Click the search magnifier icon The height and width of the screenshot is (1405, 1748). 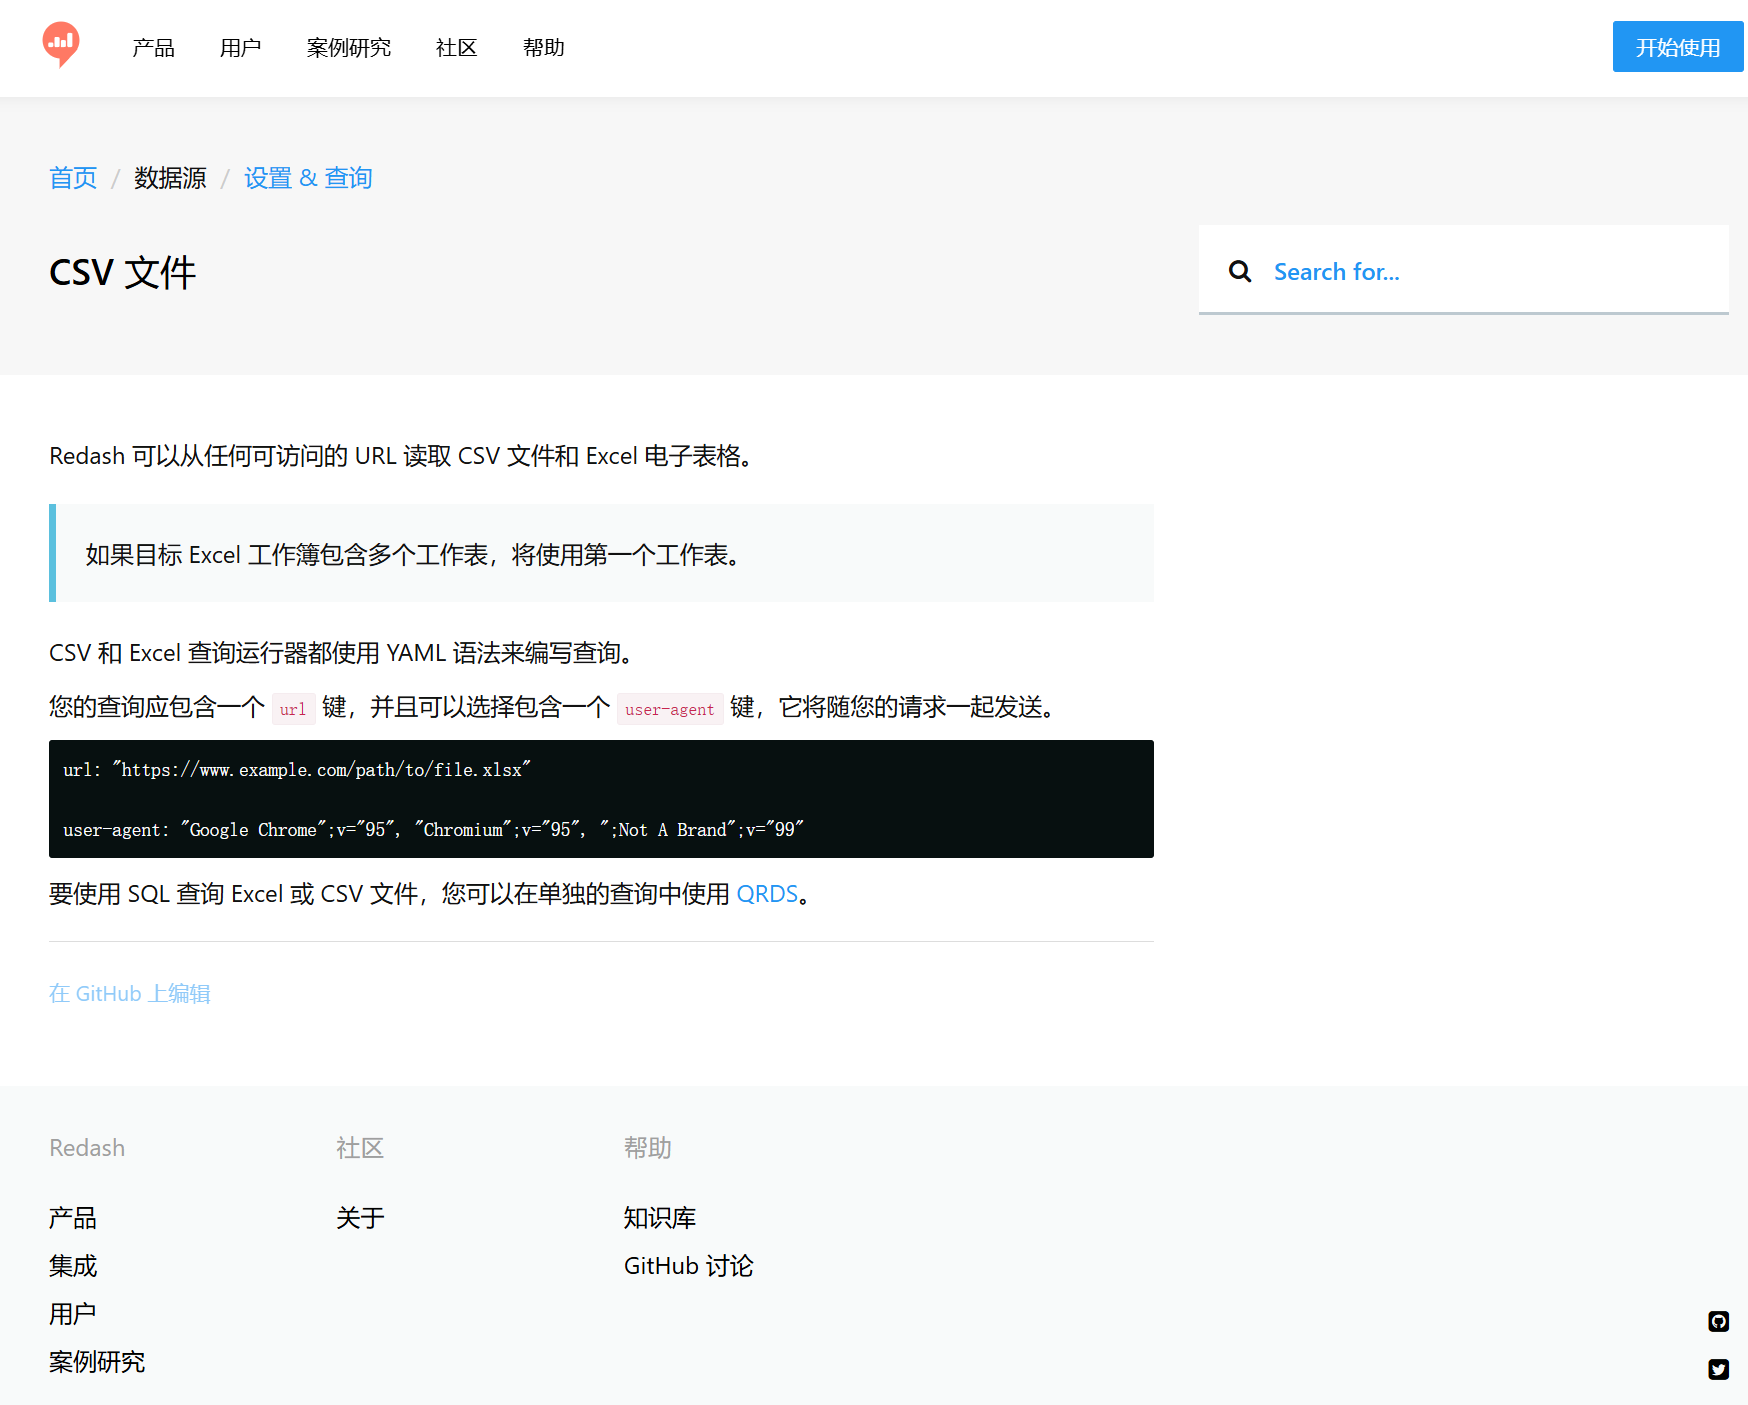click(x=1239, y=271)
